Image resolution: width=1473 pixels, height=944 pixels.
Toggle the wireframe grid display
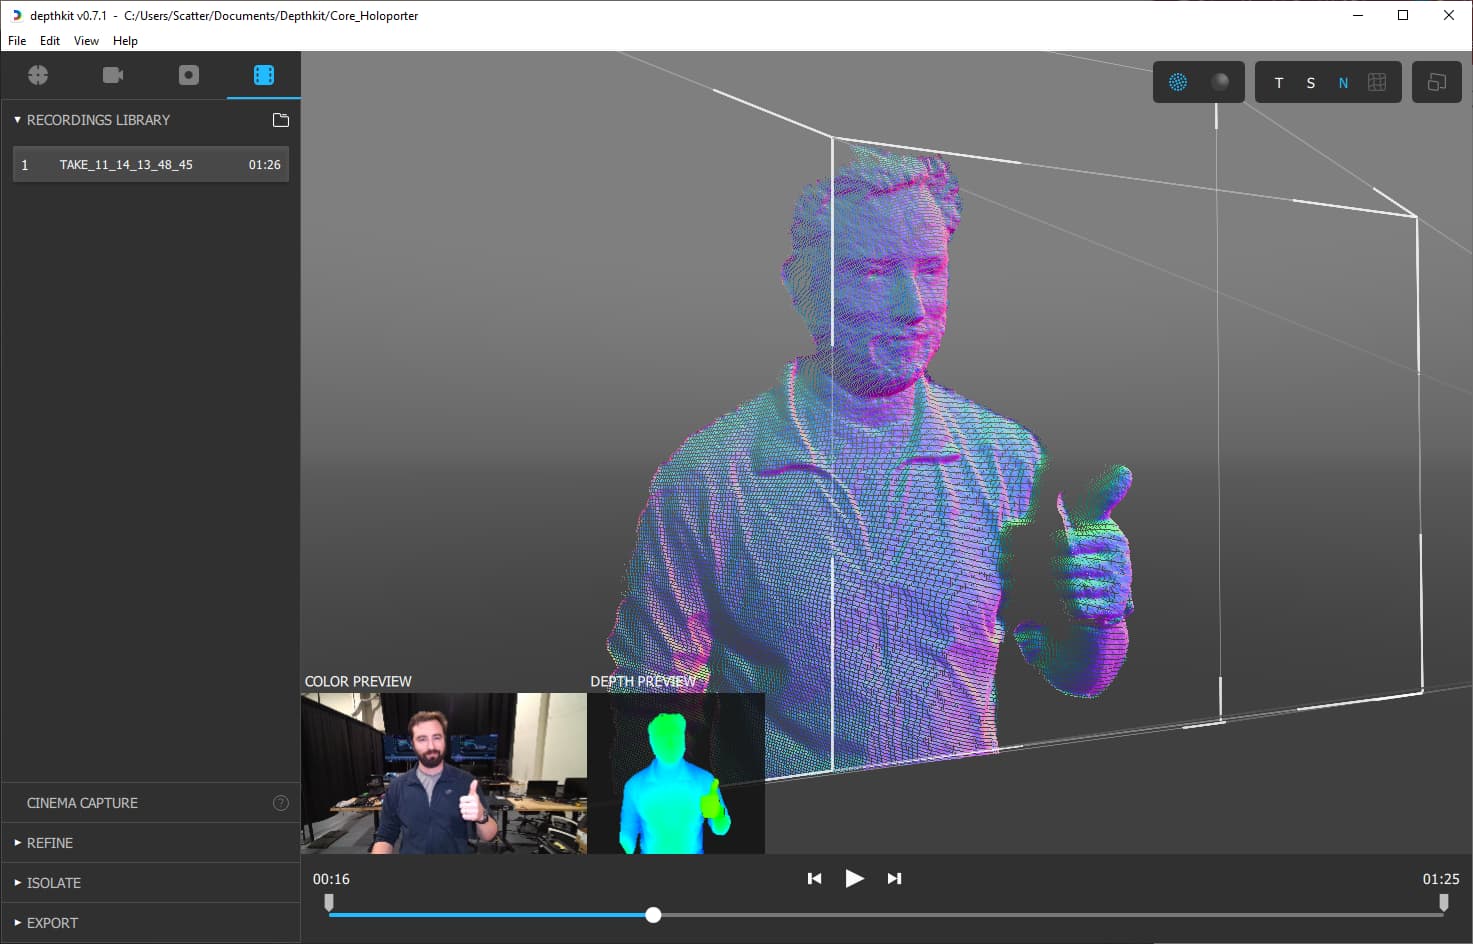click(1377, 82)
